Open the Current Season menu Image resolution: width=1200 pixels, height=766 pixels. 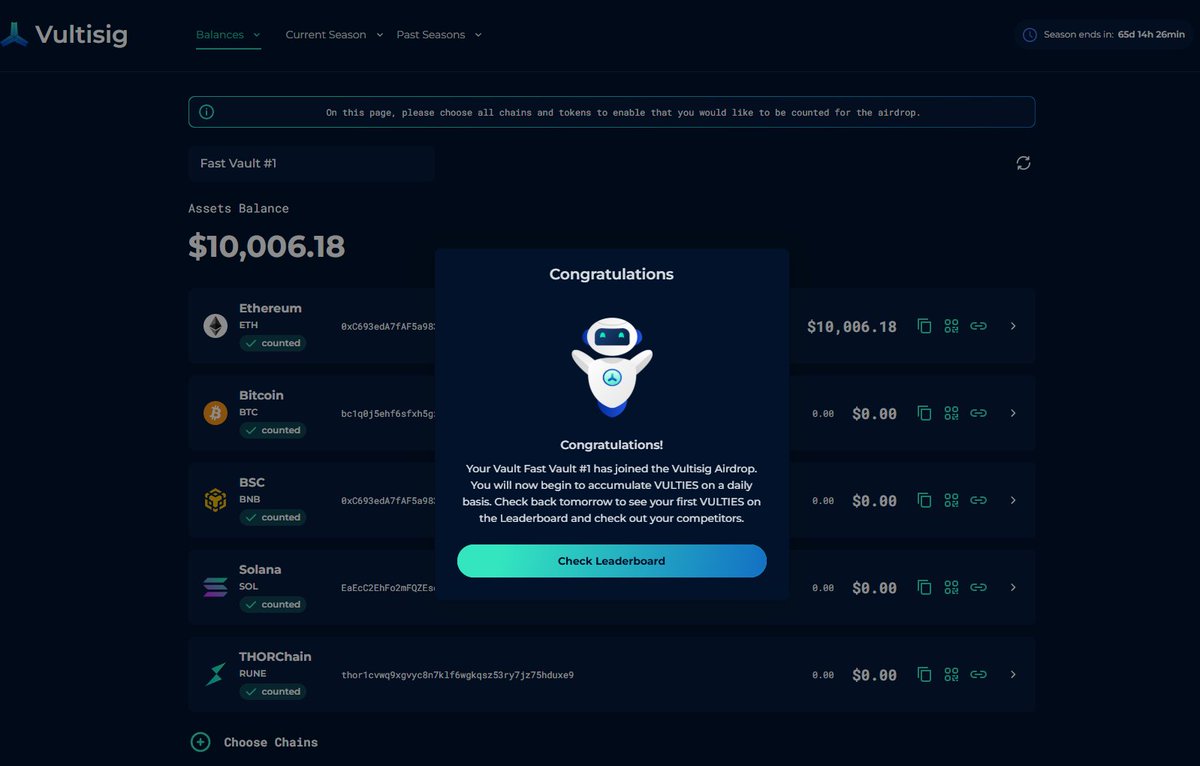(x=326, y=35)
